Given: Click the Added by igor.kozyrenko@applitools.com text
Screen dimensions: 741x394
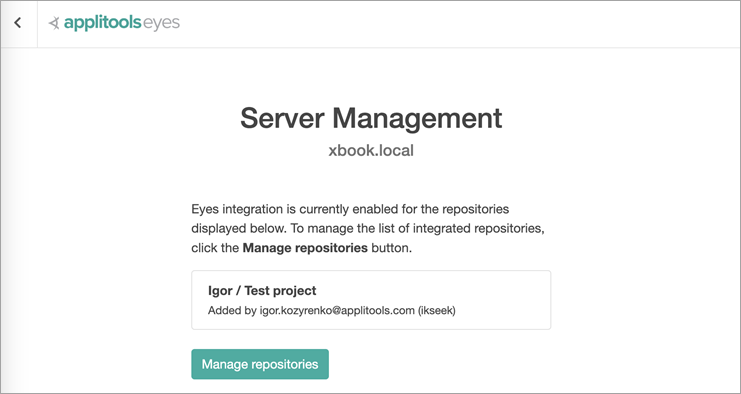Looking at the screenshot, I should point(332,311).
